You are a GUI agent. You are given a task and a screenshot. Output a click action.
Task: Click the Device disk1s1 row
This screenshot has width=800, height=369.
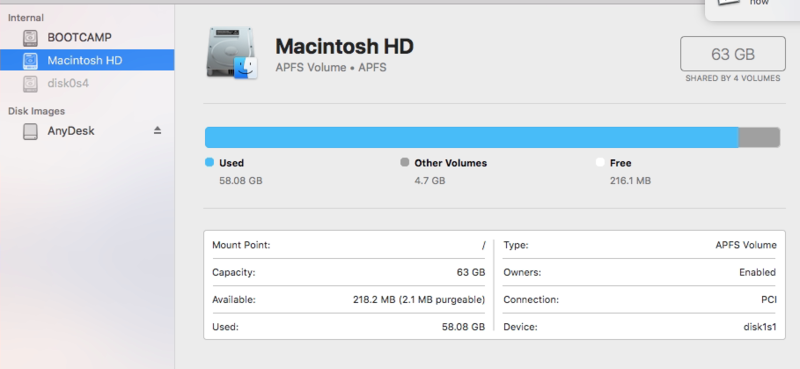point(640,327)
